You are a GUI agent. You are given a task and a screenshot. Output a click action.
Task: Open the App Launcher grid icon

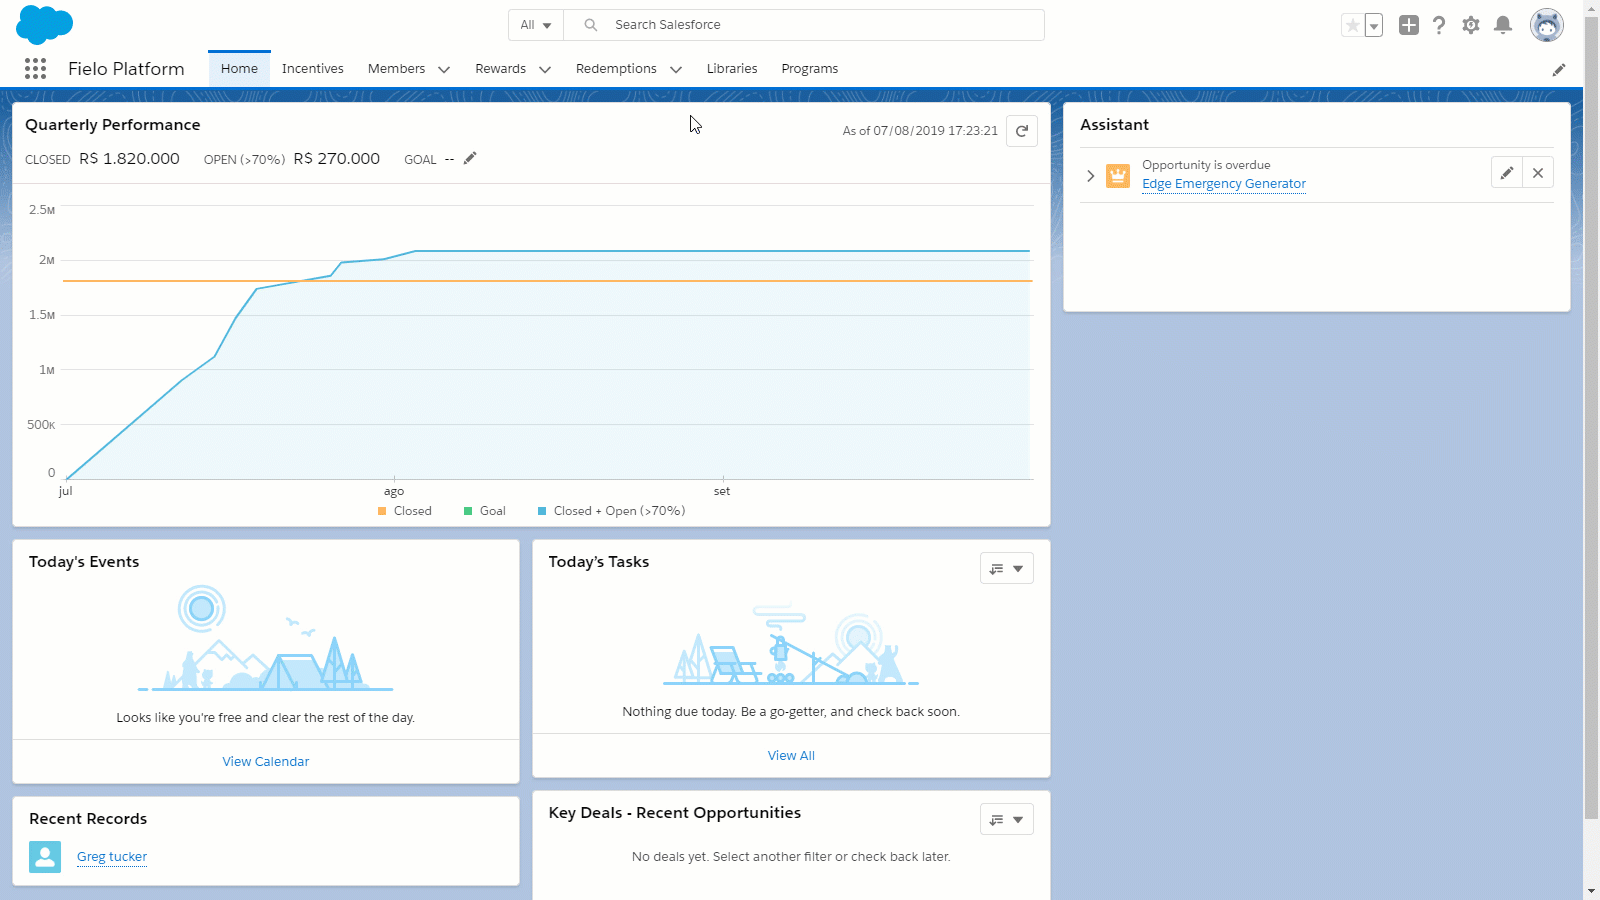[x=35, y=68]
